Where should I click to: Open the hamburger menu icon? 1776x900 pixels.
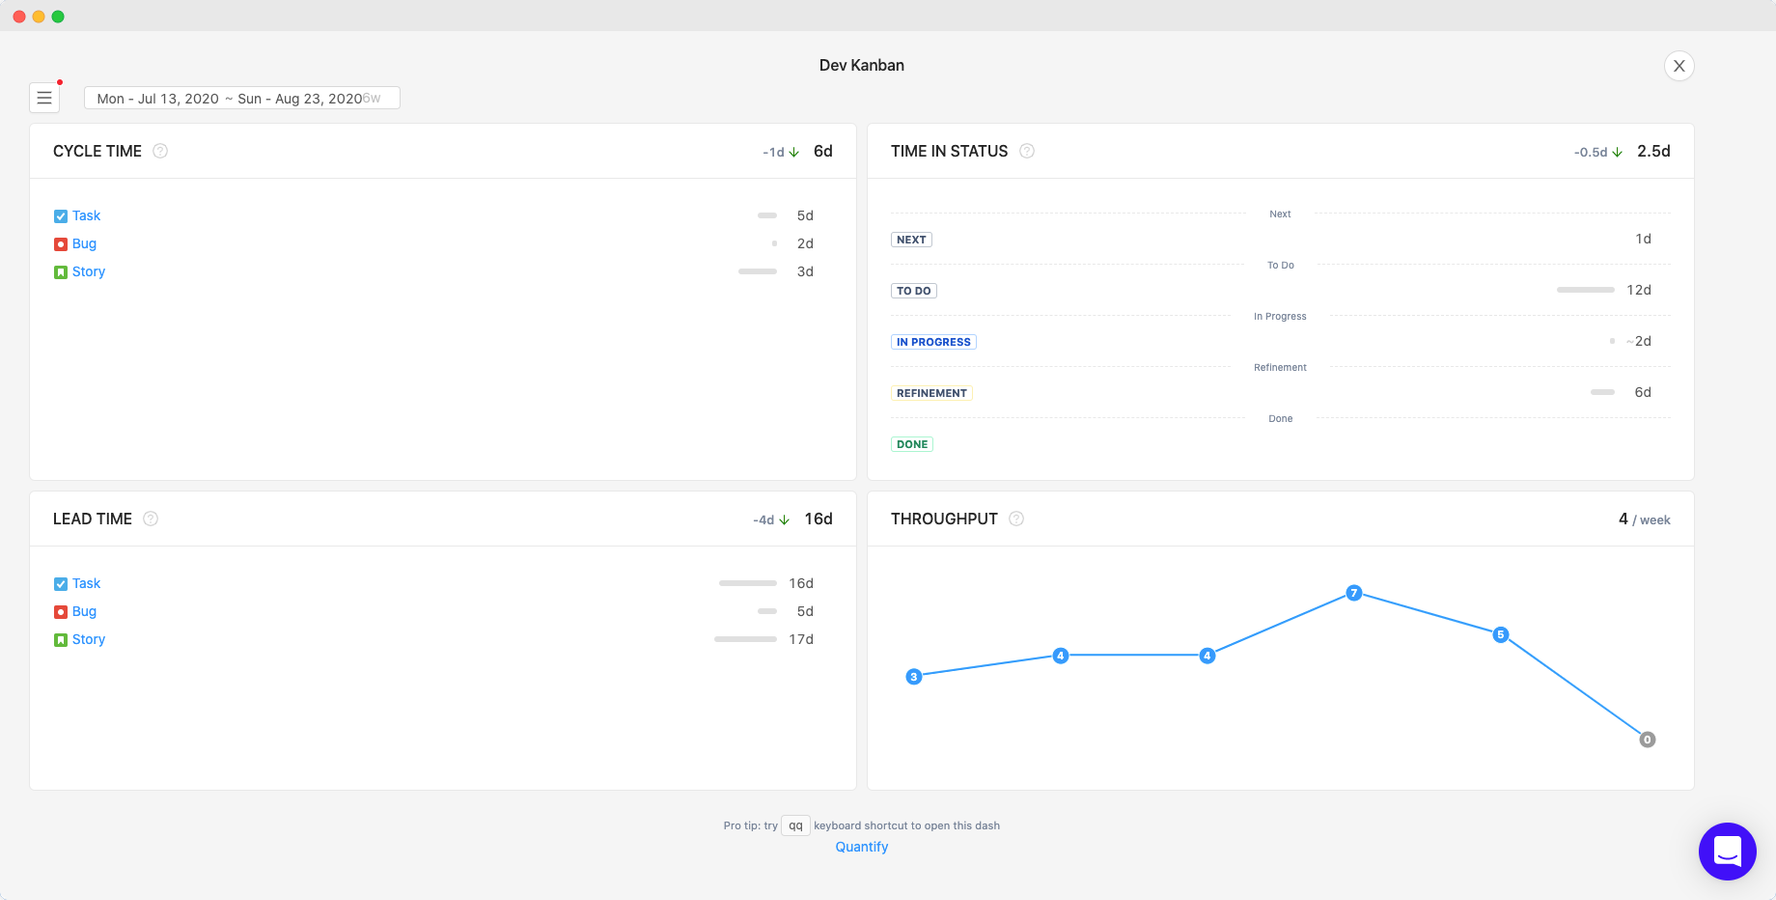coord(44,98)
